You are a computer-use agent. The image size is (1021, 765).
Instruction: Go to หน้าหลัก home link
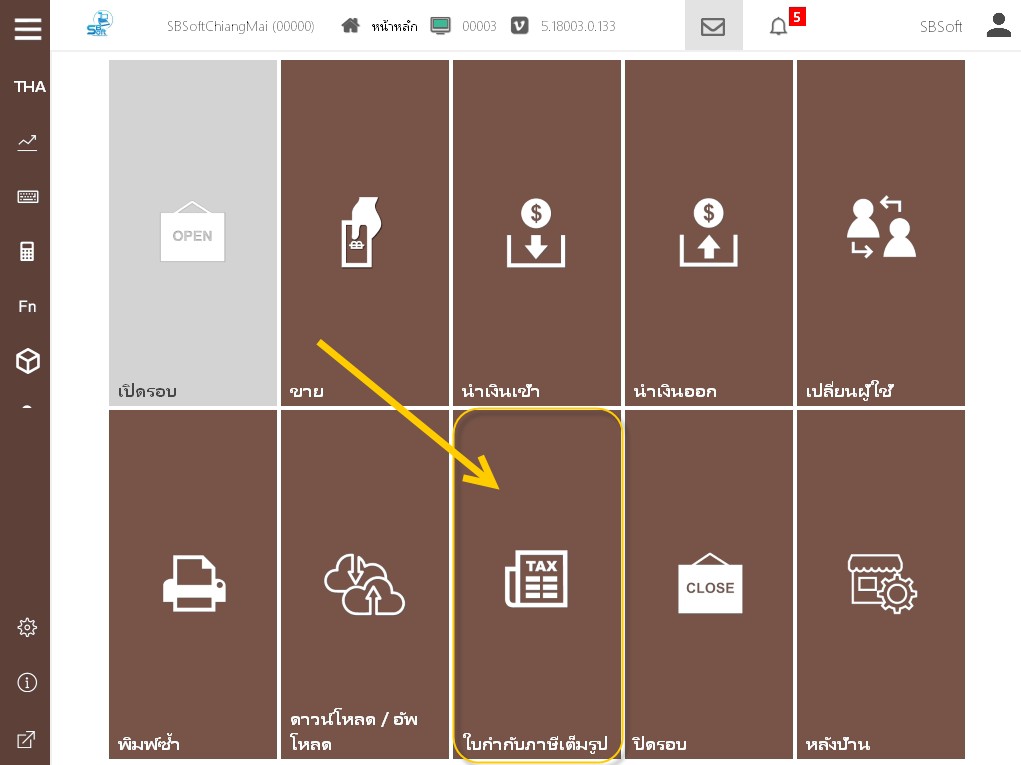[379, 27]
